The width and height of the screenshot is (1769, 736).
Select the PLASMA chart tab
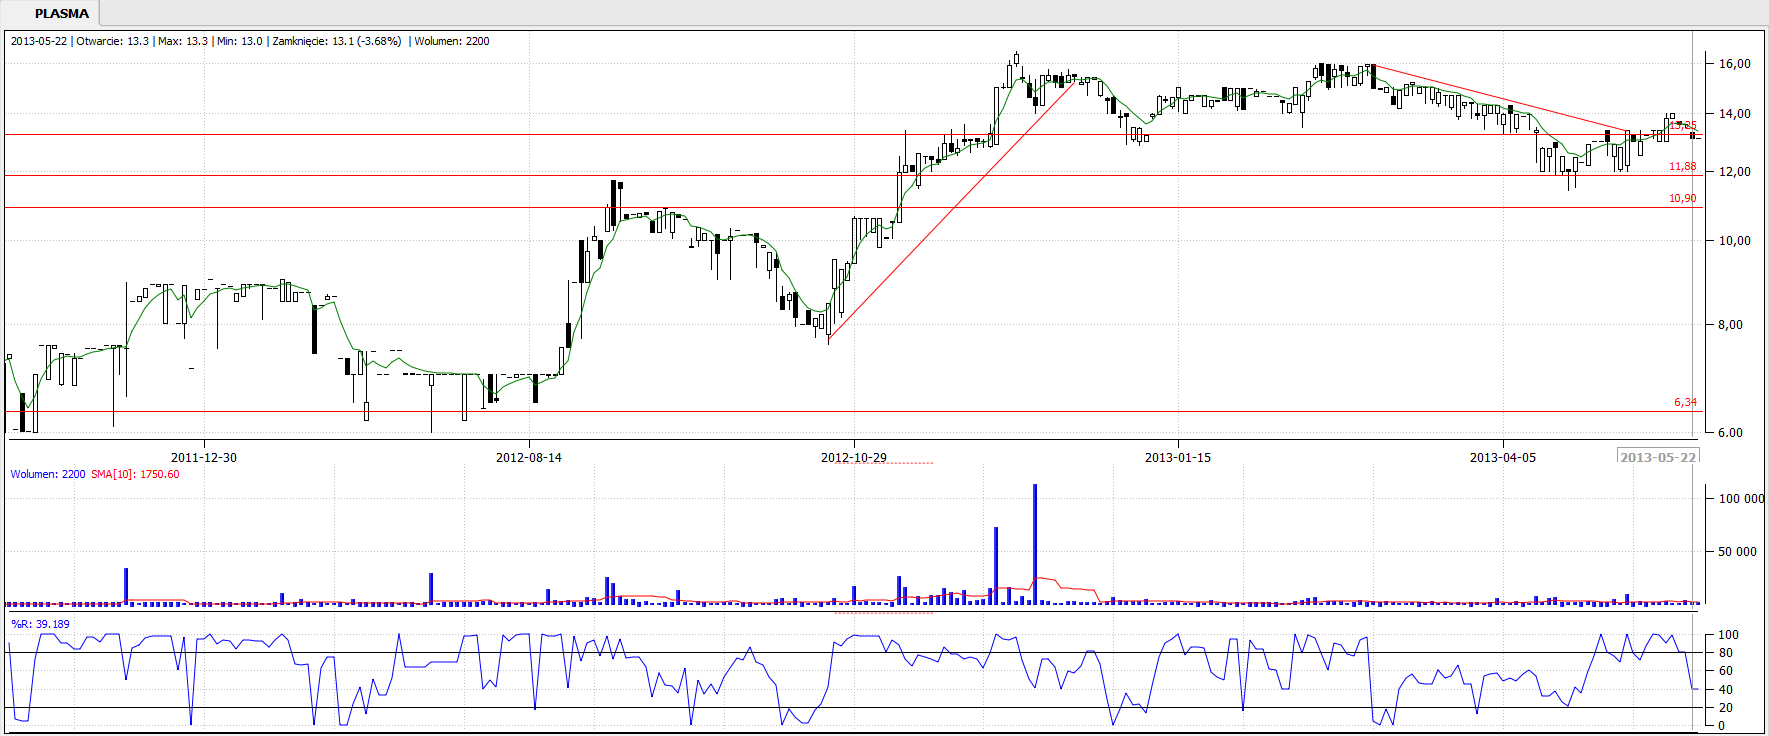[x=61, y=14]
